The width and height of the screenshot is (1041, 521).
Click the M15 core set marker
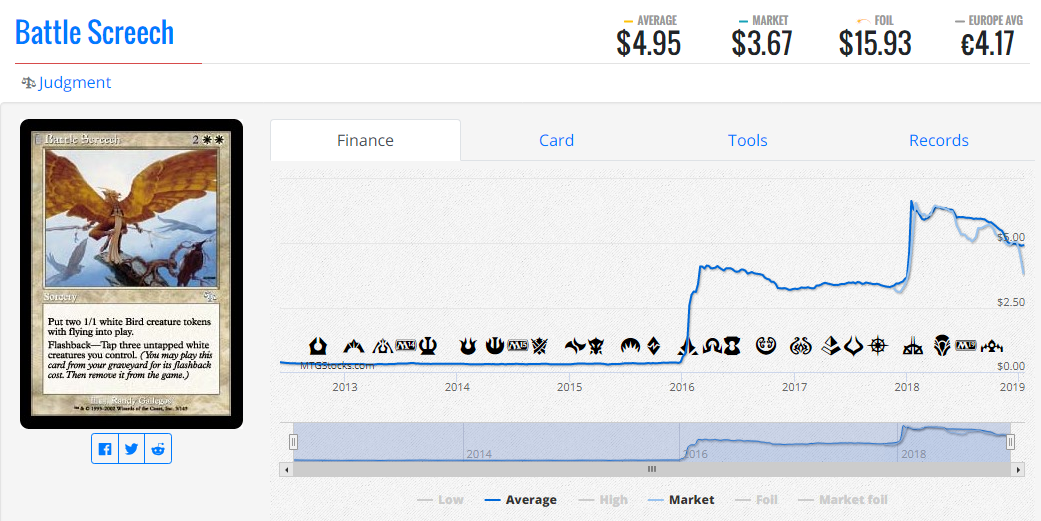click(518, 345)
